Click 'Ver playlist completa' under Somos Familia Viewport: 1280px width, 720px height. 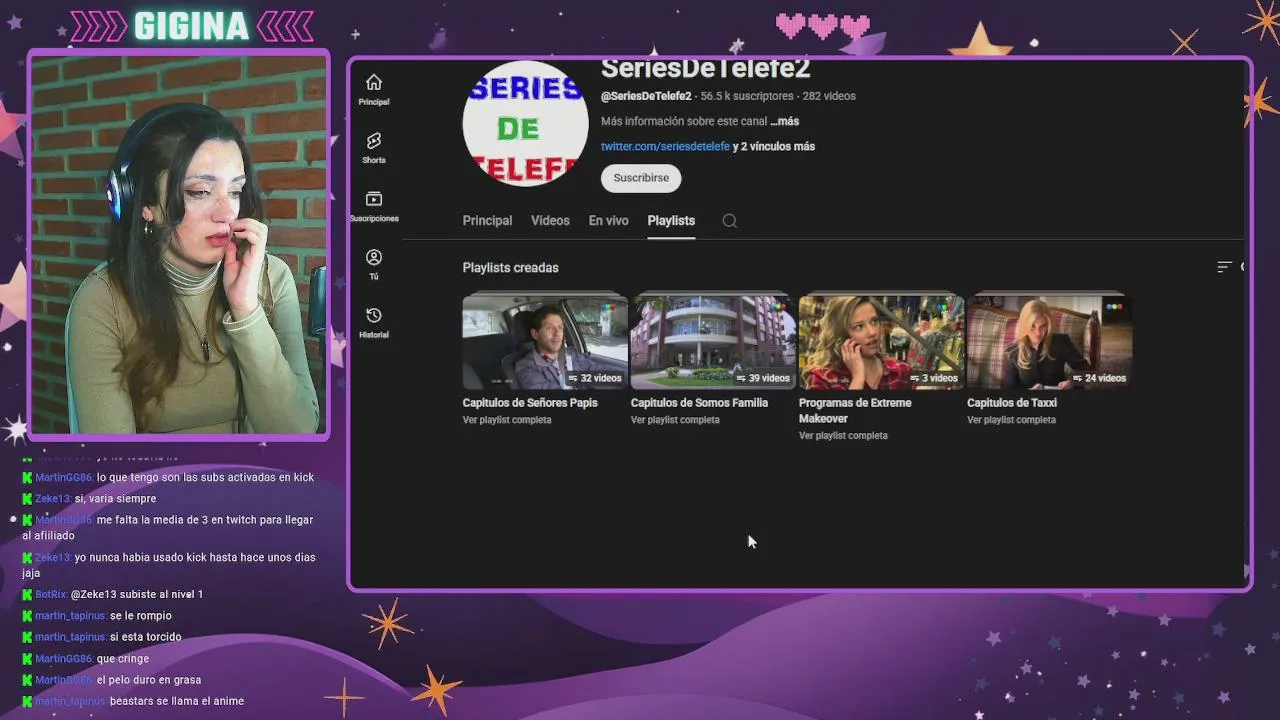tap(675, 420)
